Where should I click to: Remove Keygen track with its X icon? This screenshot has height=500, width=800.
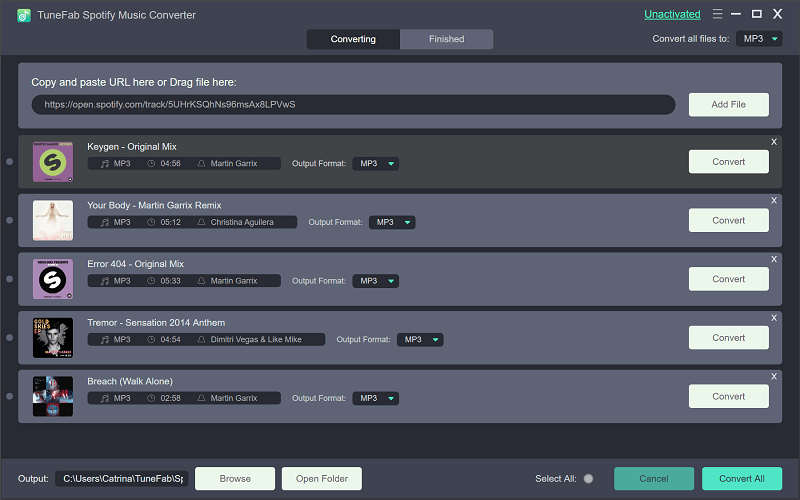coord(773,142)
